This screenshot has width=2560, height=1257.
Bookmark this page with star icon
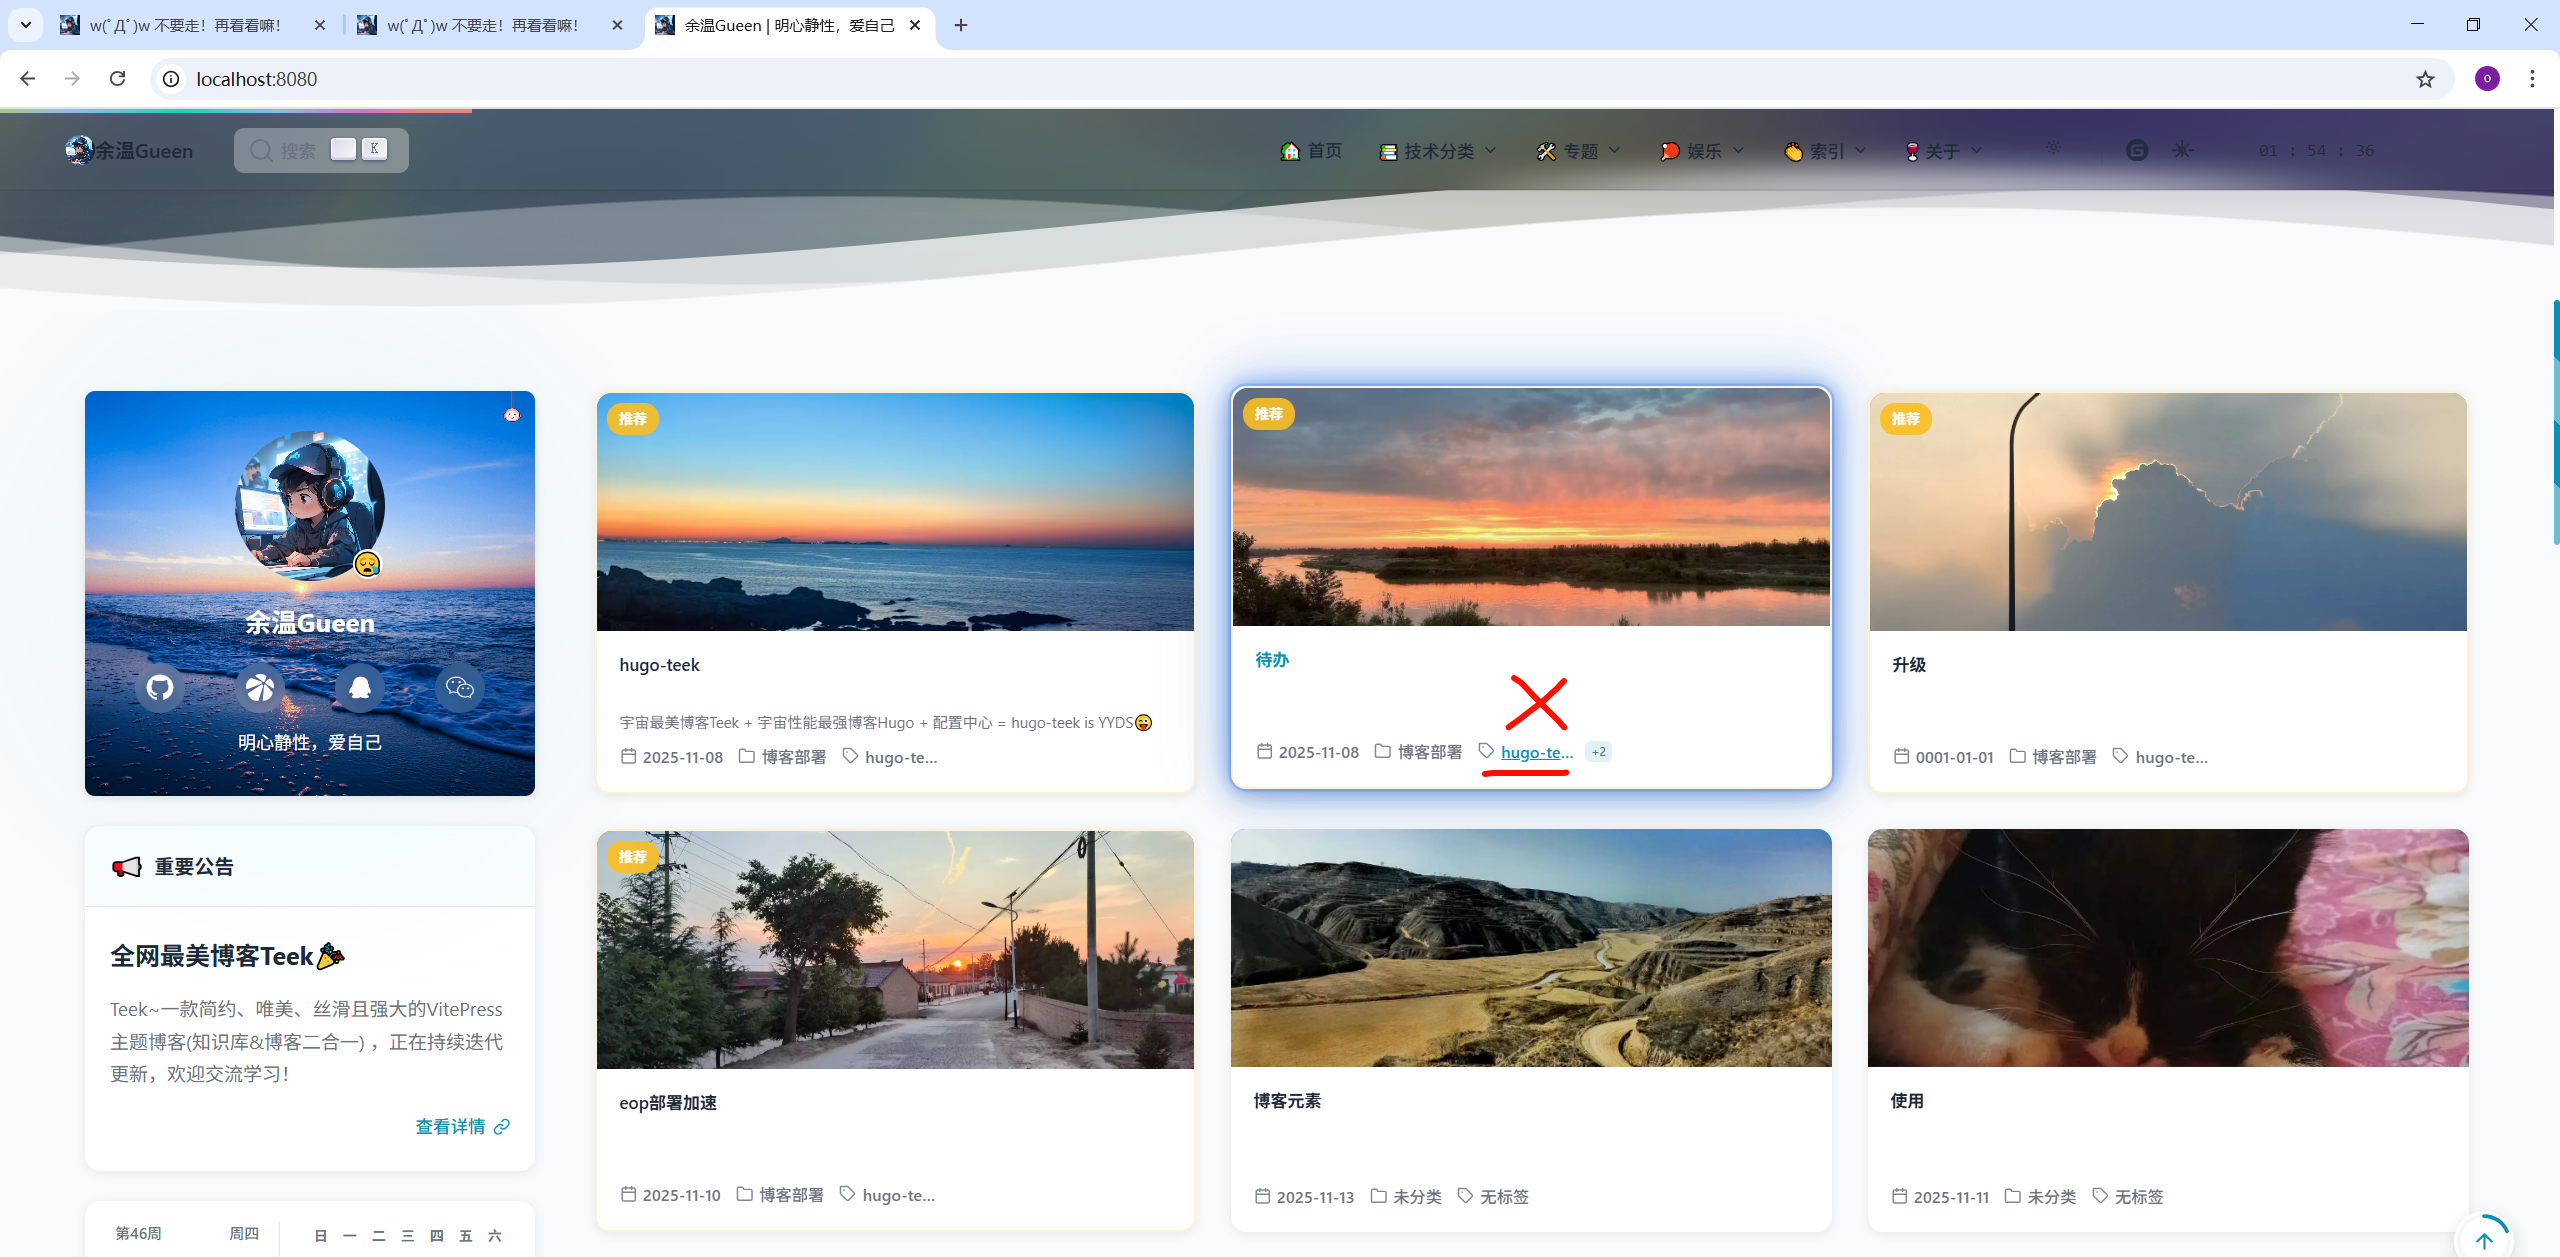coord(2425,79)
